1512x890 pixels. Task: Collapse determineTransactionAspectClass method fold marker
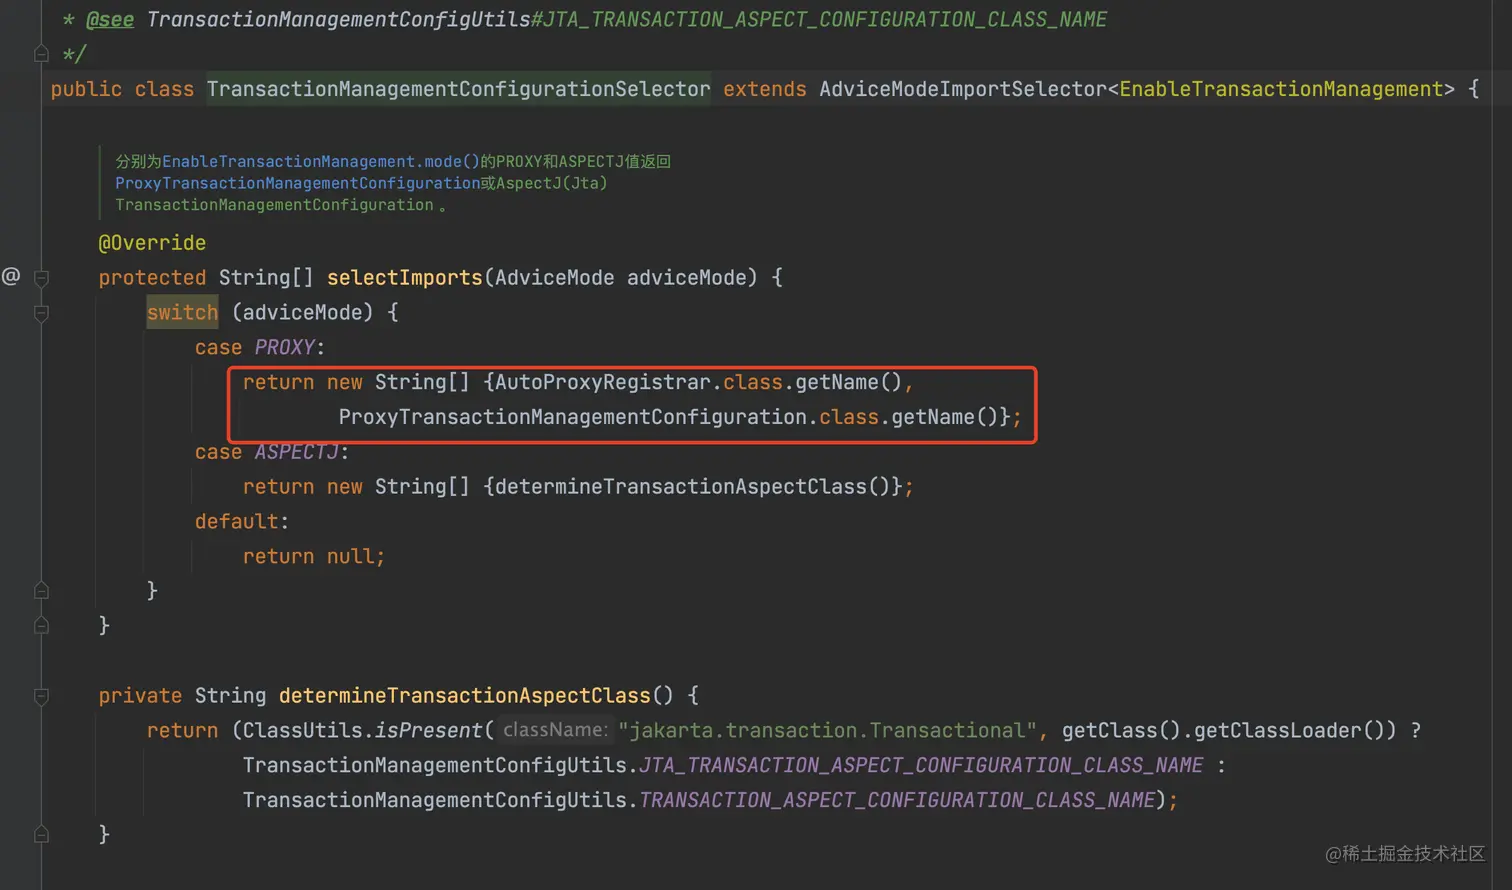point(41,696)
